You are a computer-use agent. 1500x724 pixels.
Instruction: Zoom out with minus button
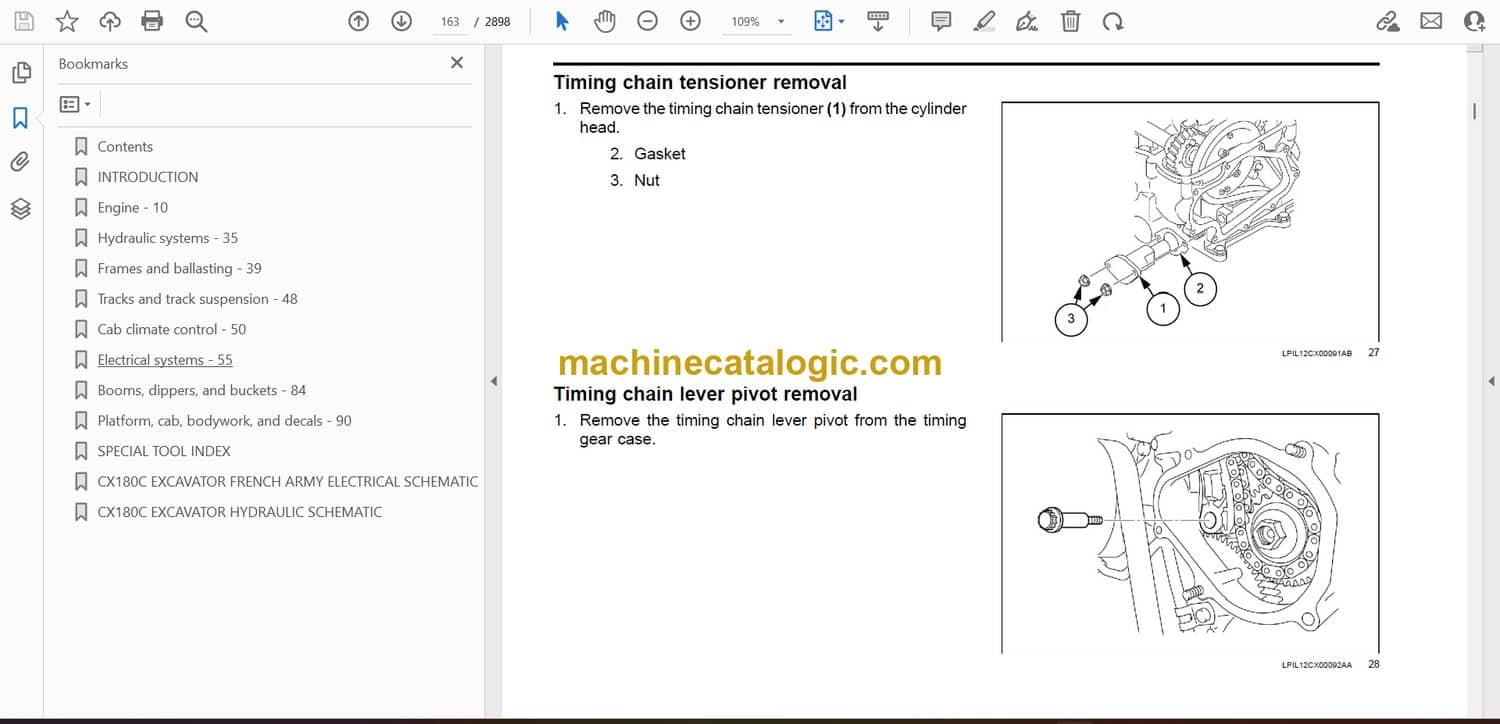click(647, 21)
